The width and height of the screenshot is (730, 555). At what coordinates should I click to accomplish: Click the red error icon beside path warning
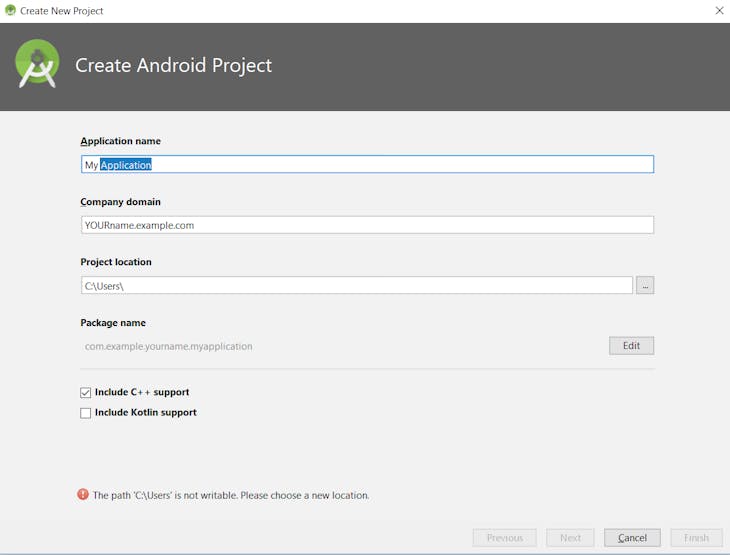(83, 494)
